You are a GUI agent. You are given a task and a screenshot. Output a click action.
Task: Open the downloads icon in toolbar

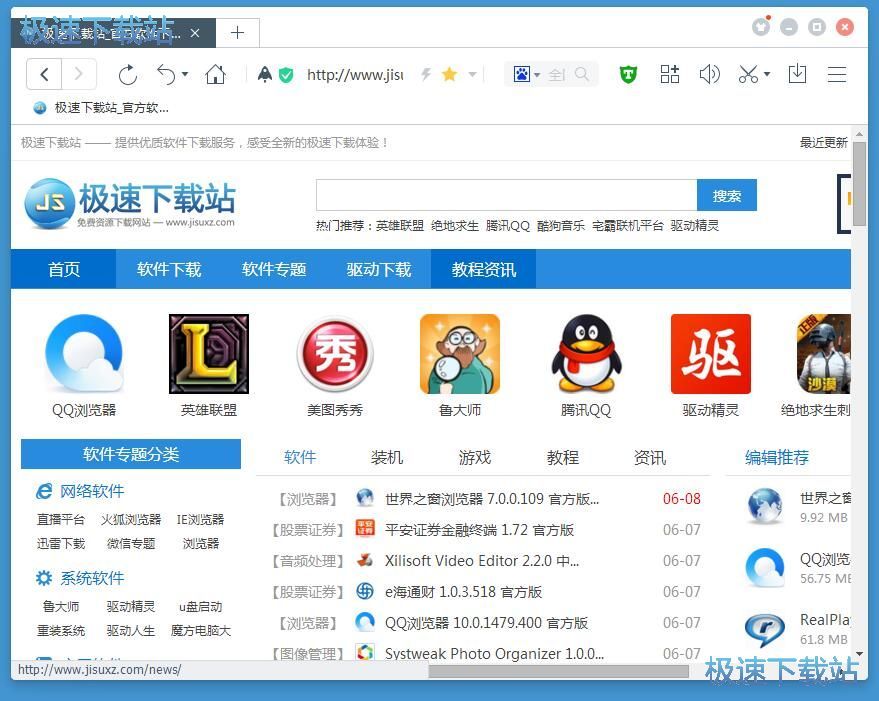tap(797, 74)
